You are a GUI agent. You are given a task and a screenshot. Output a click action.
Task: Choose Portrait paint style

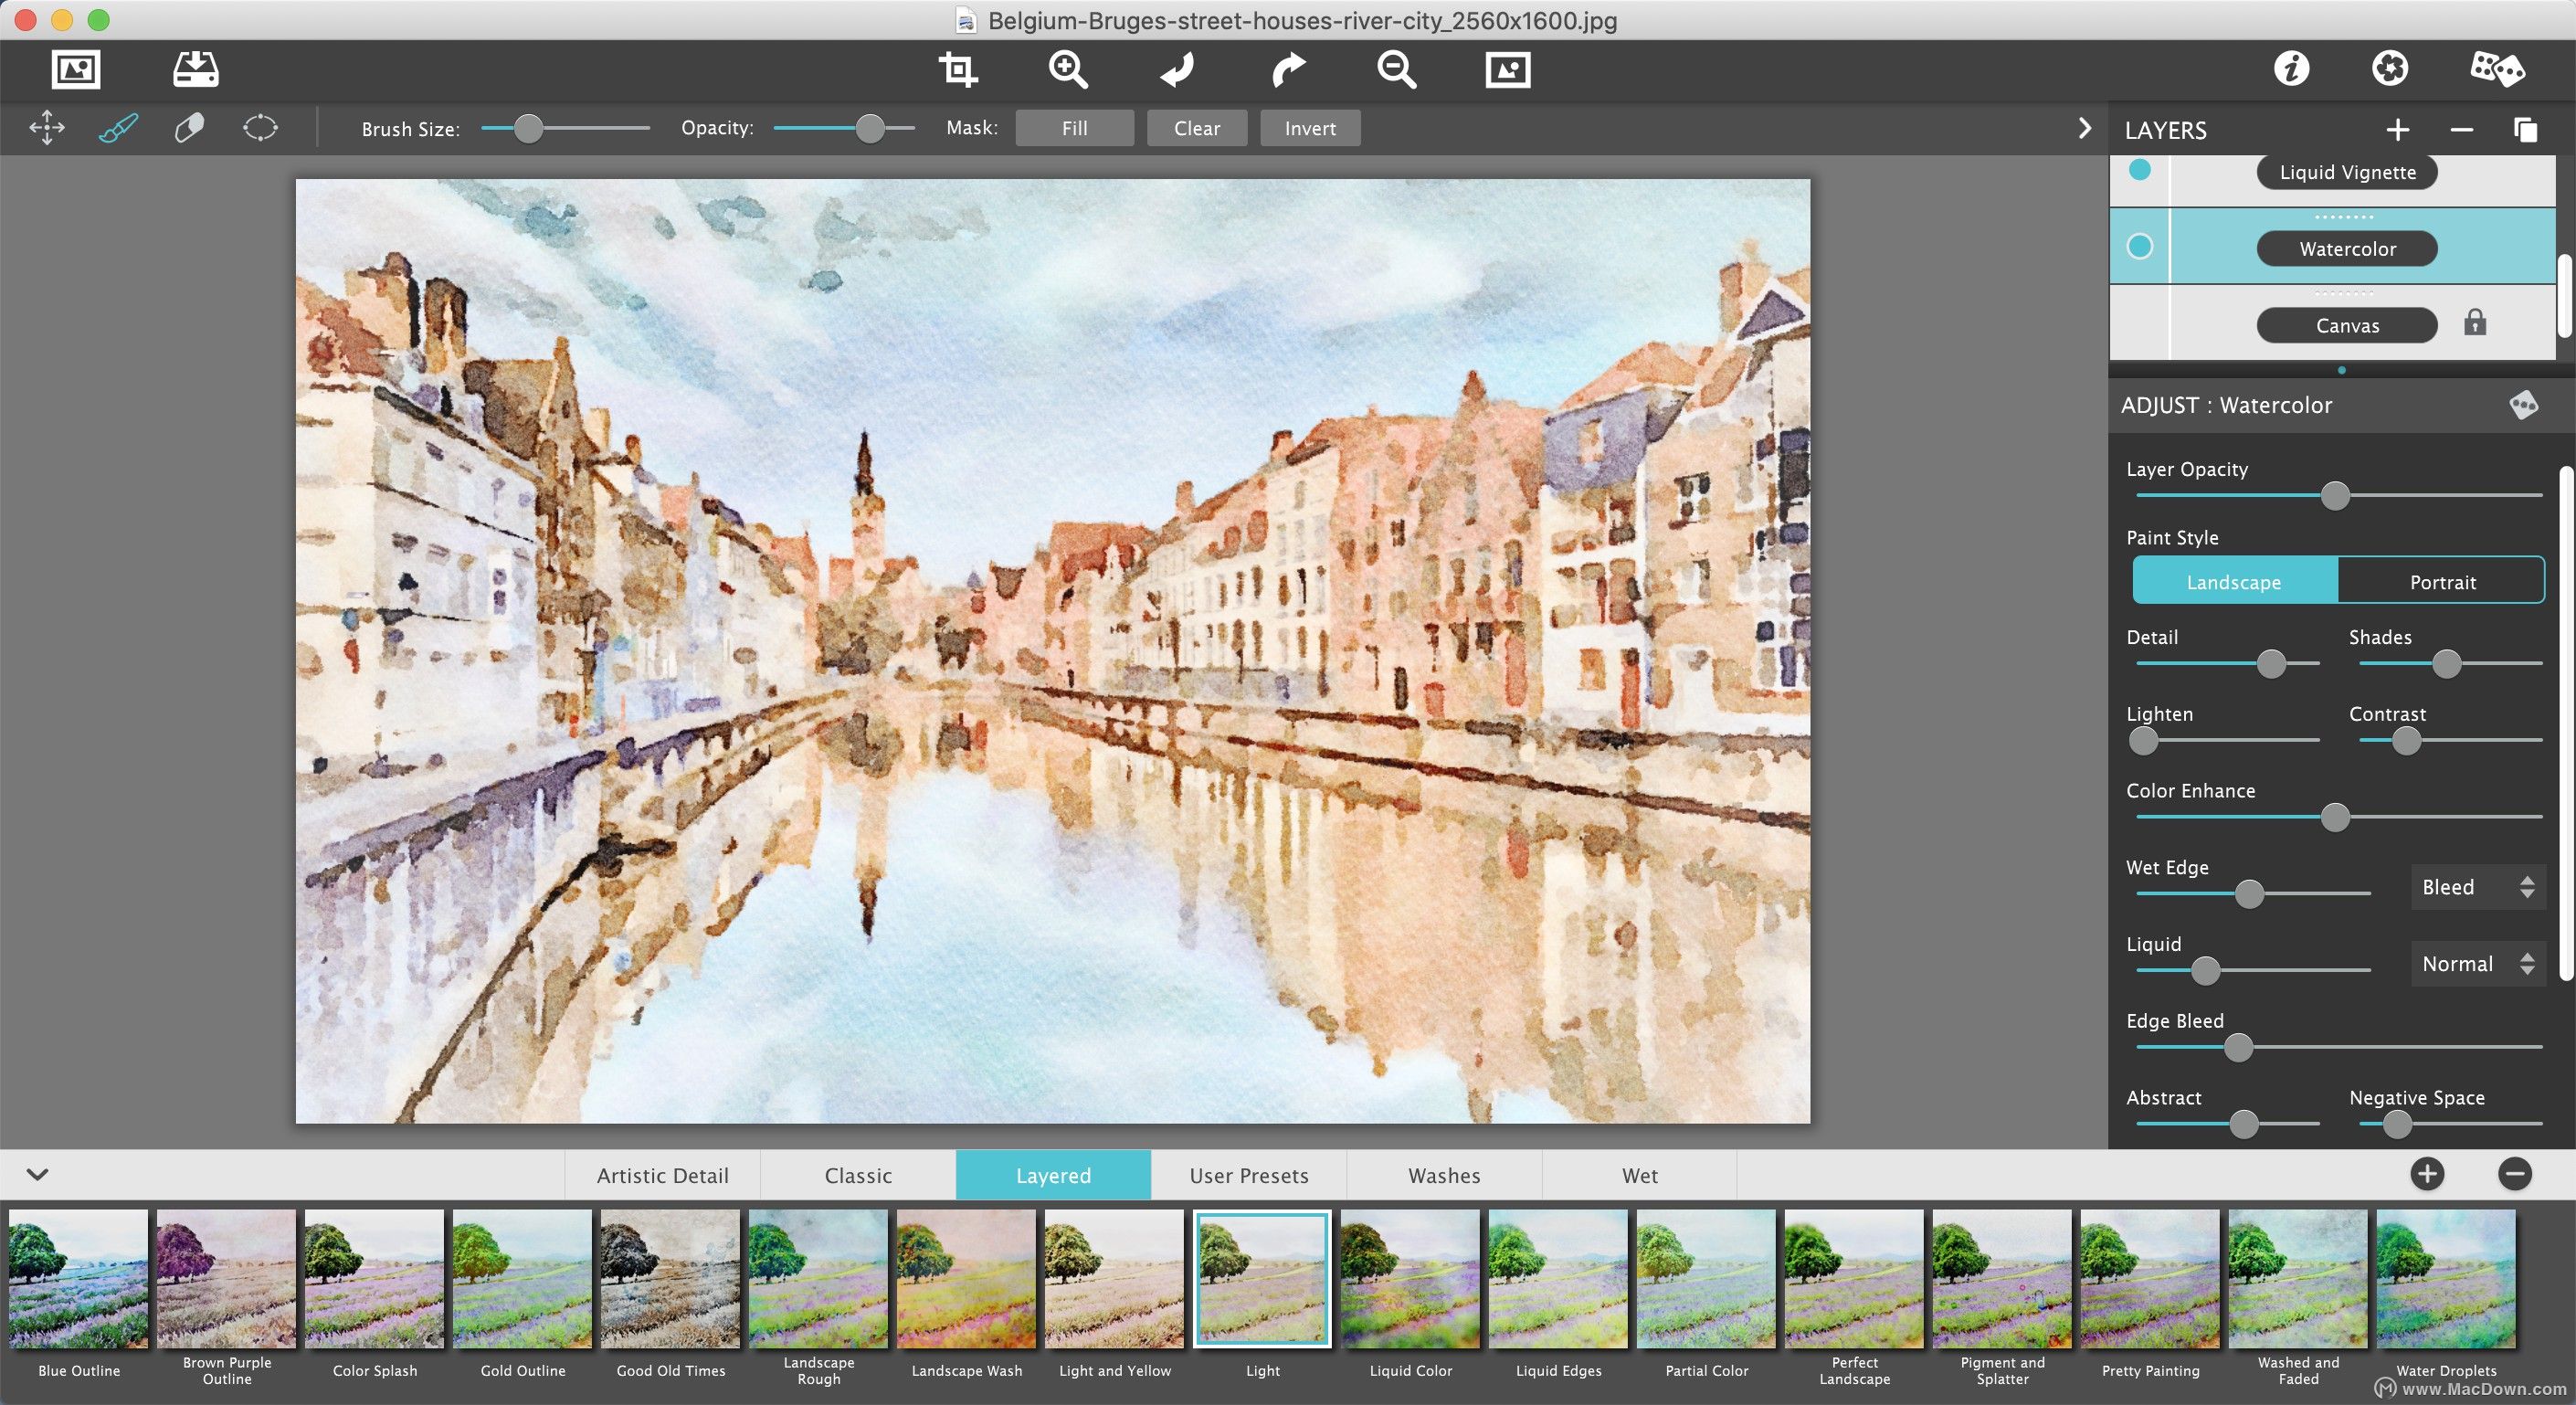(2442, 581)
